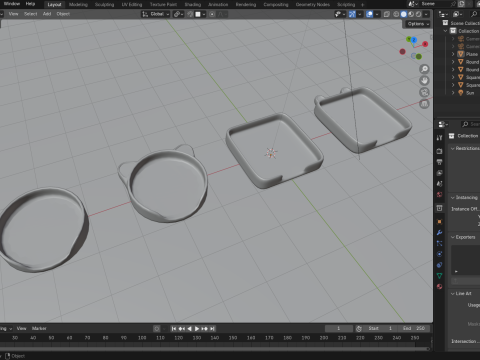This screenshot has width=480, height=360.
Task: Open the Material properties tab
Action: 439,287
